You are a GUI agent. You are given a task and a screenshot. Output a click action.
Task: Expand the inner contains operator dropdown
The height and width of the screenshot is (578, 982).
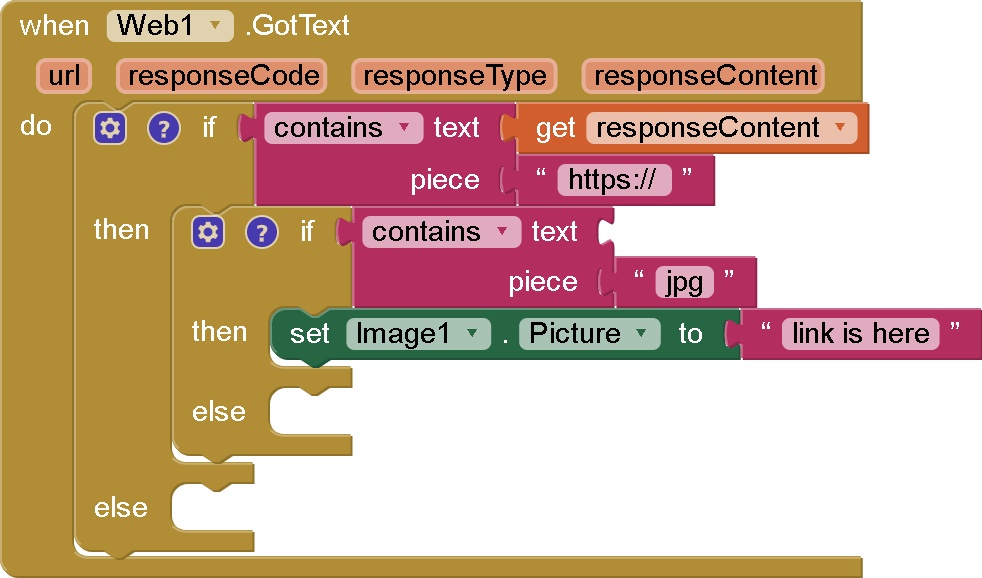coord(502,232)
